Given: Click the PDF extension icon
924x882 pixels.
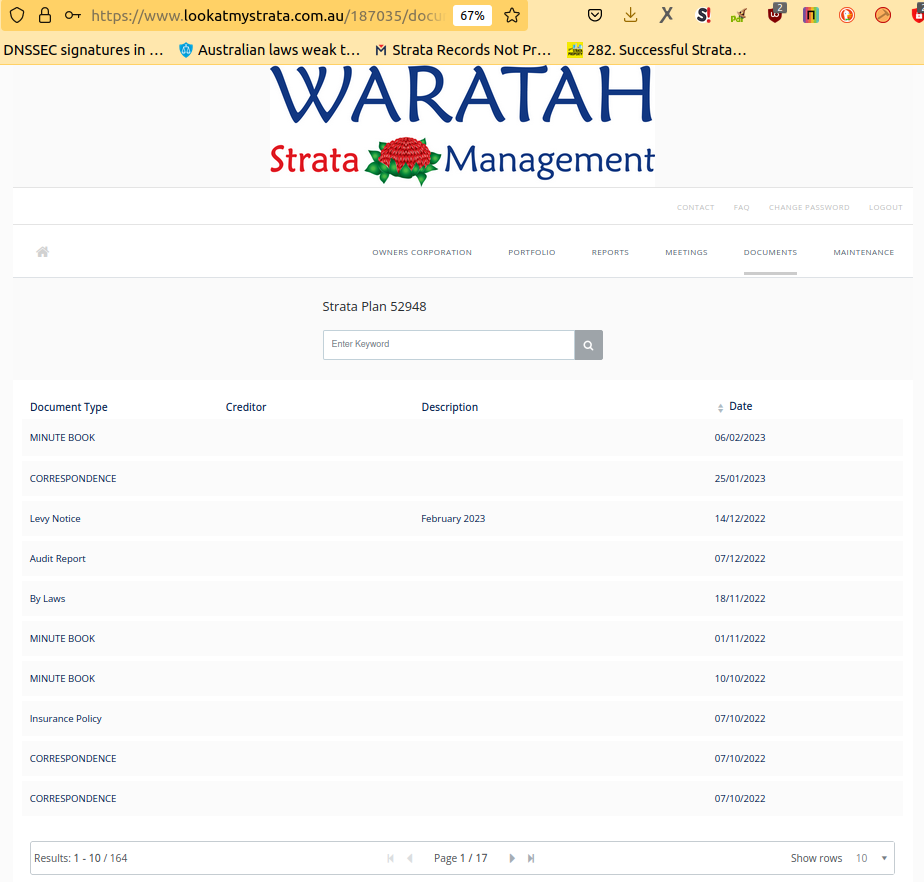Looking at the screenshot, I should point(738,15).
